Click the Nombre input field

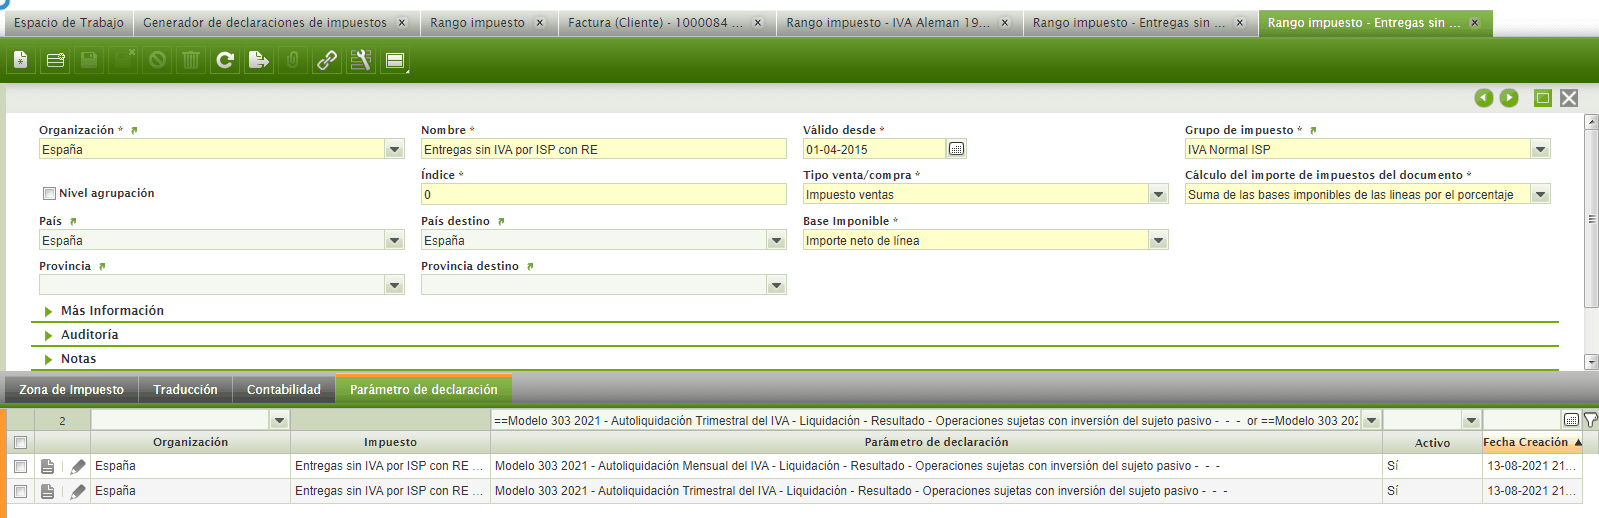pos(604,149)
